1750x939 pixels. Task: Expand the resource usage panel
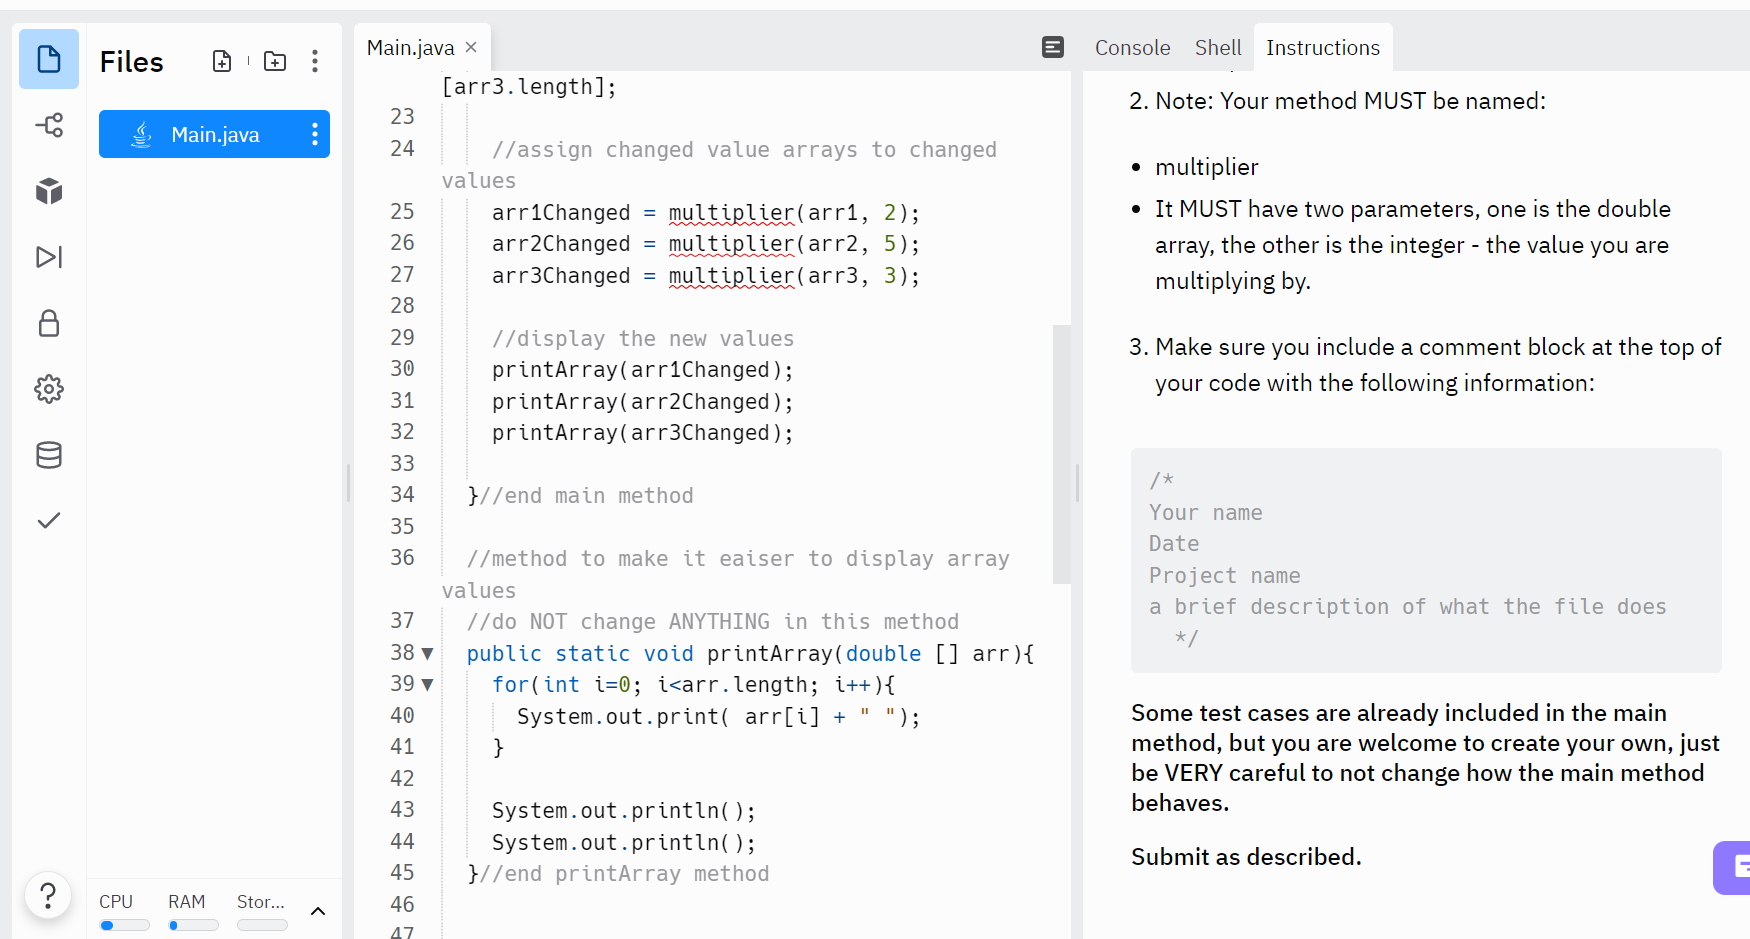point(318,911)
